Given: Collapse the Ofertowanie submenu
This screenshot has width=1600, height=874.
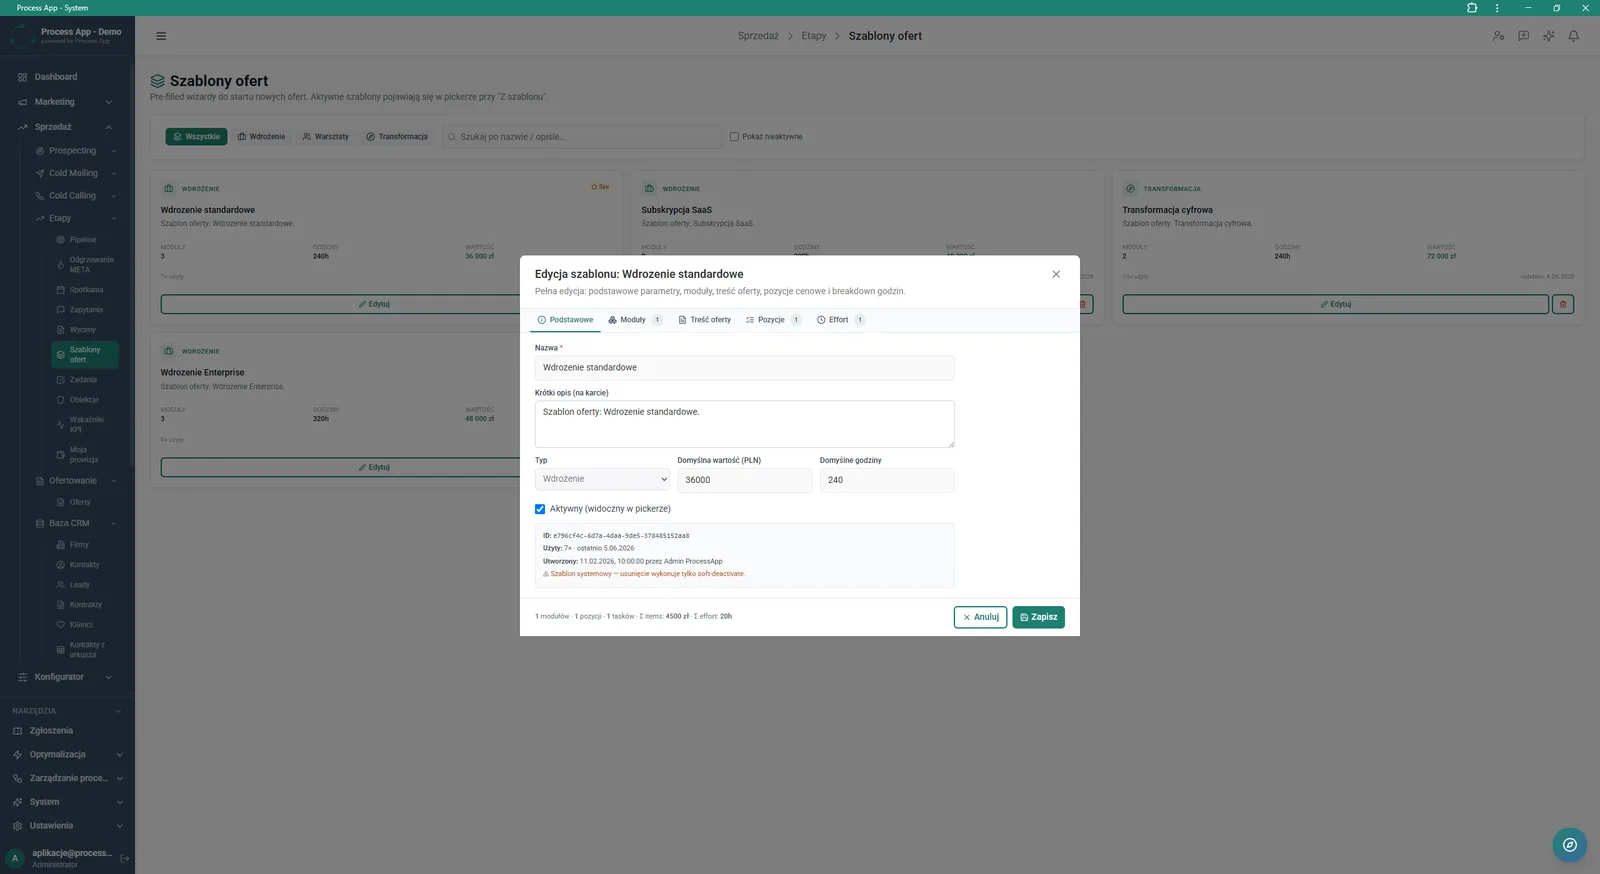Looking at the screenshot, I should (76, 481).
